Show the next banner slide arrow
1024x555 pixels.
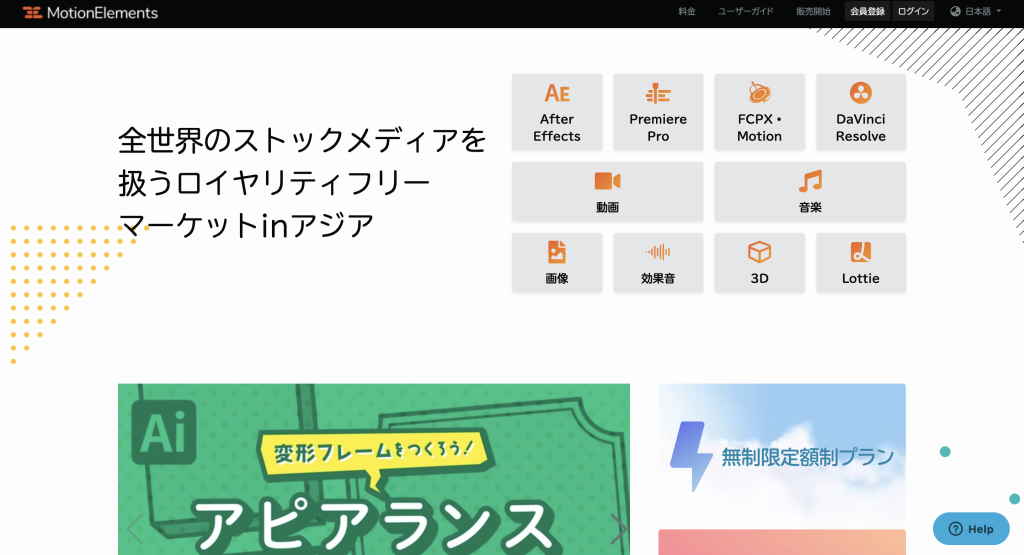618,529
